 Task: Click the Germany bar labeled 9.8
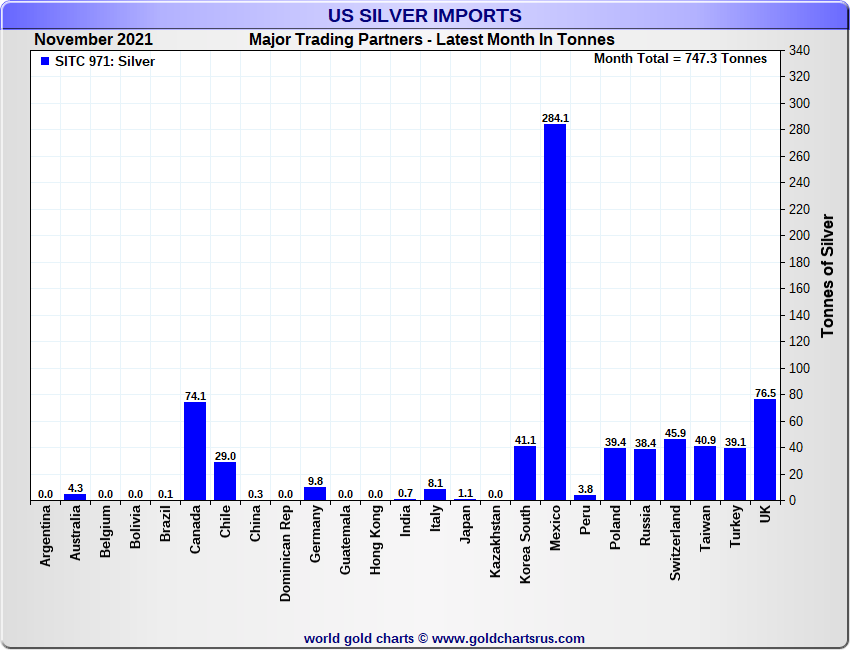click(315, 493)
